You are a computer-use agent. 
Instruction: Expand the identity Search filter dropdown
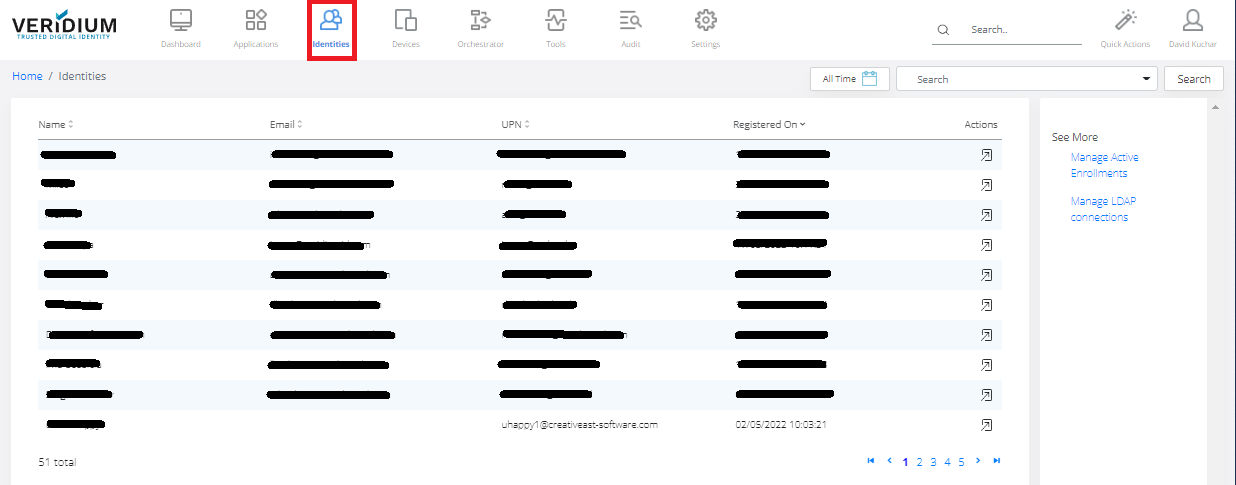[x=1145, y=79]
